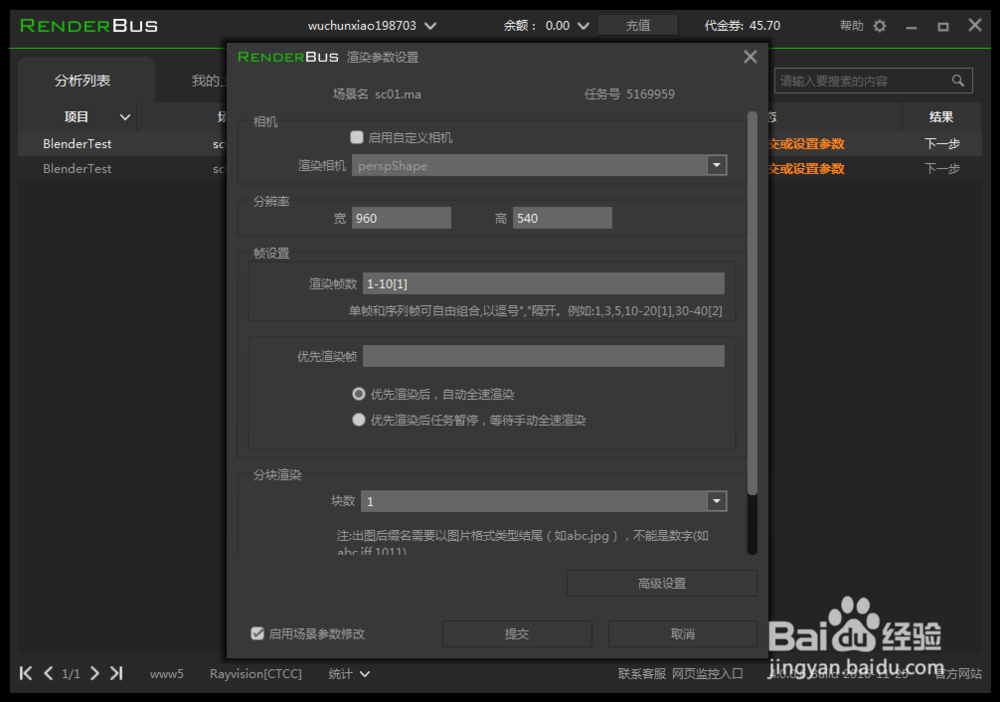Click the www5 server entry

click(x=166, y=674)
